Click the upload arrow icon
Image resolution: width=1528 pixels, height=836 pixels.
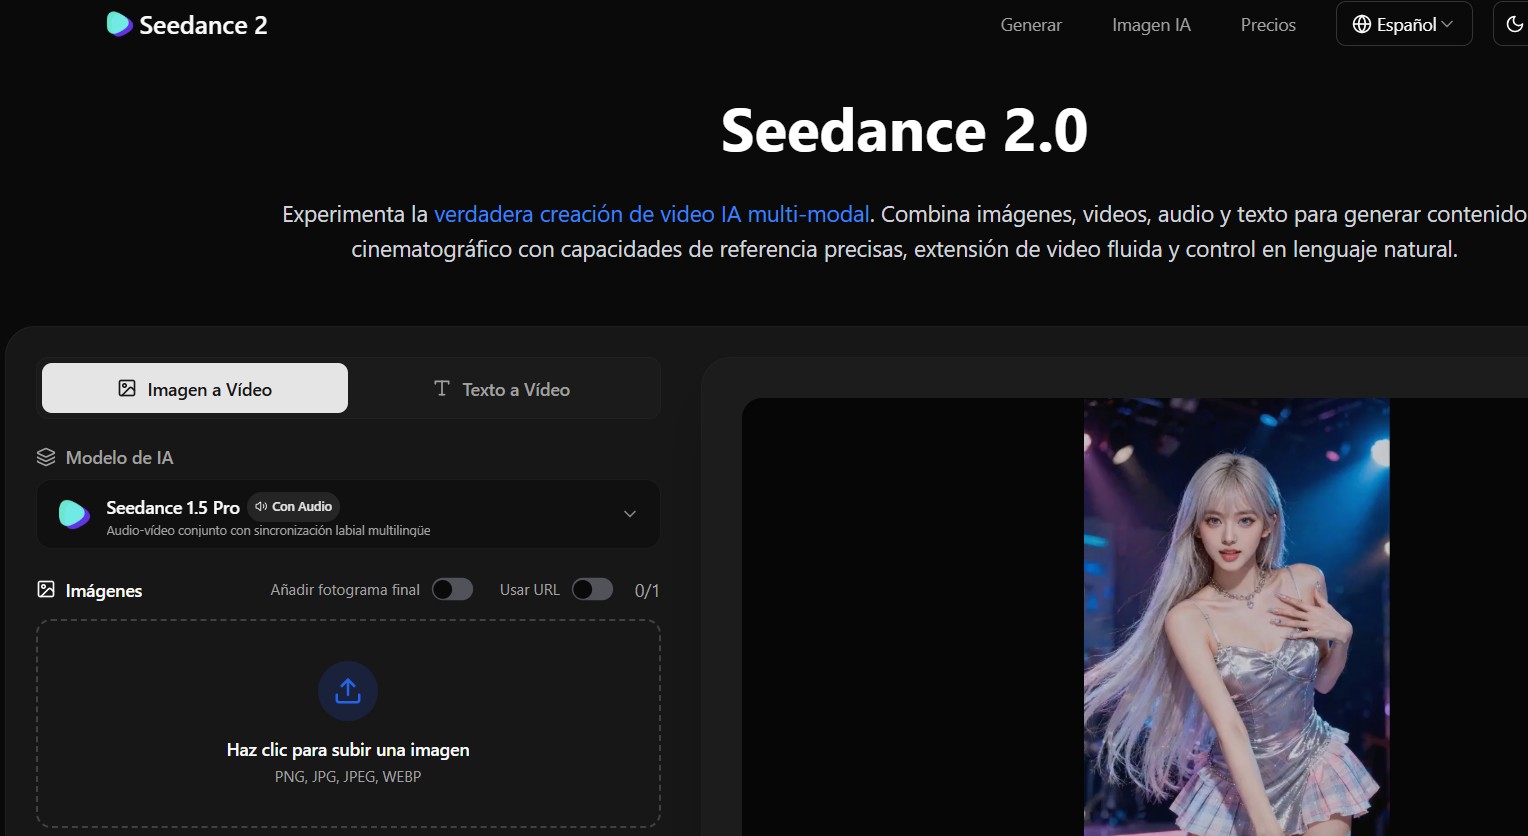[x=347, y=690]
